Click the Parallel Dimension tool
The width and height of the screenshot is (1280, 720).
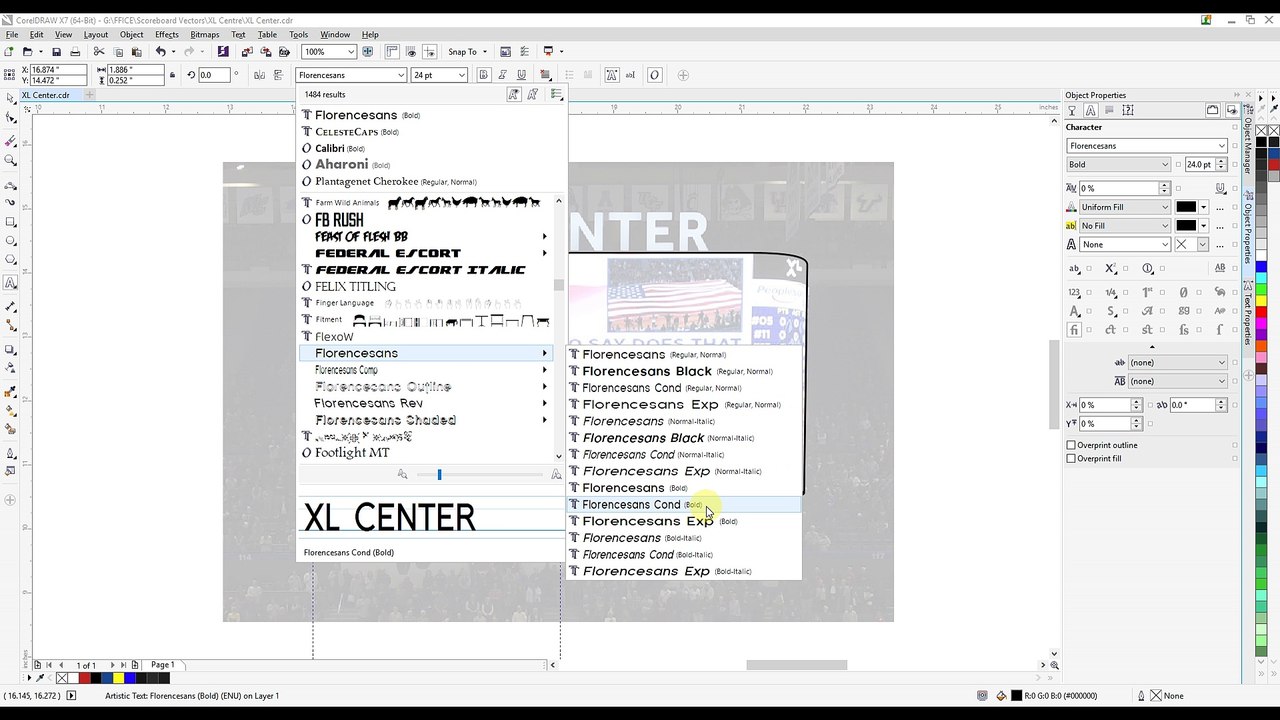tap(11, 306)
